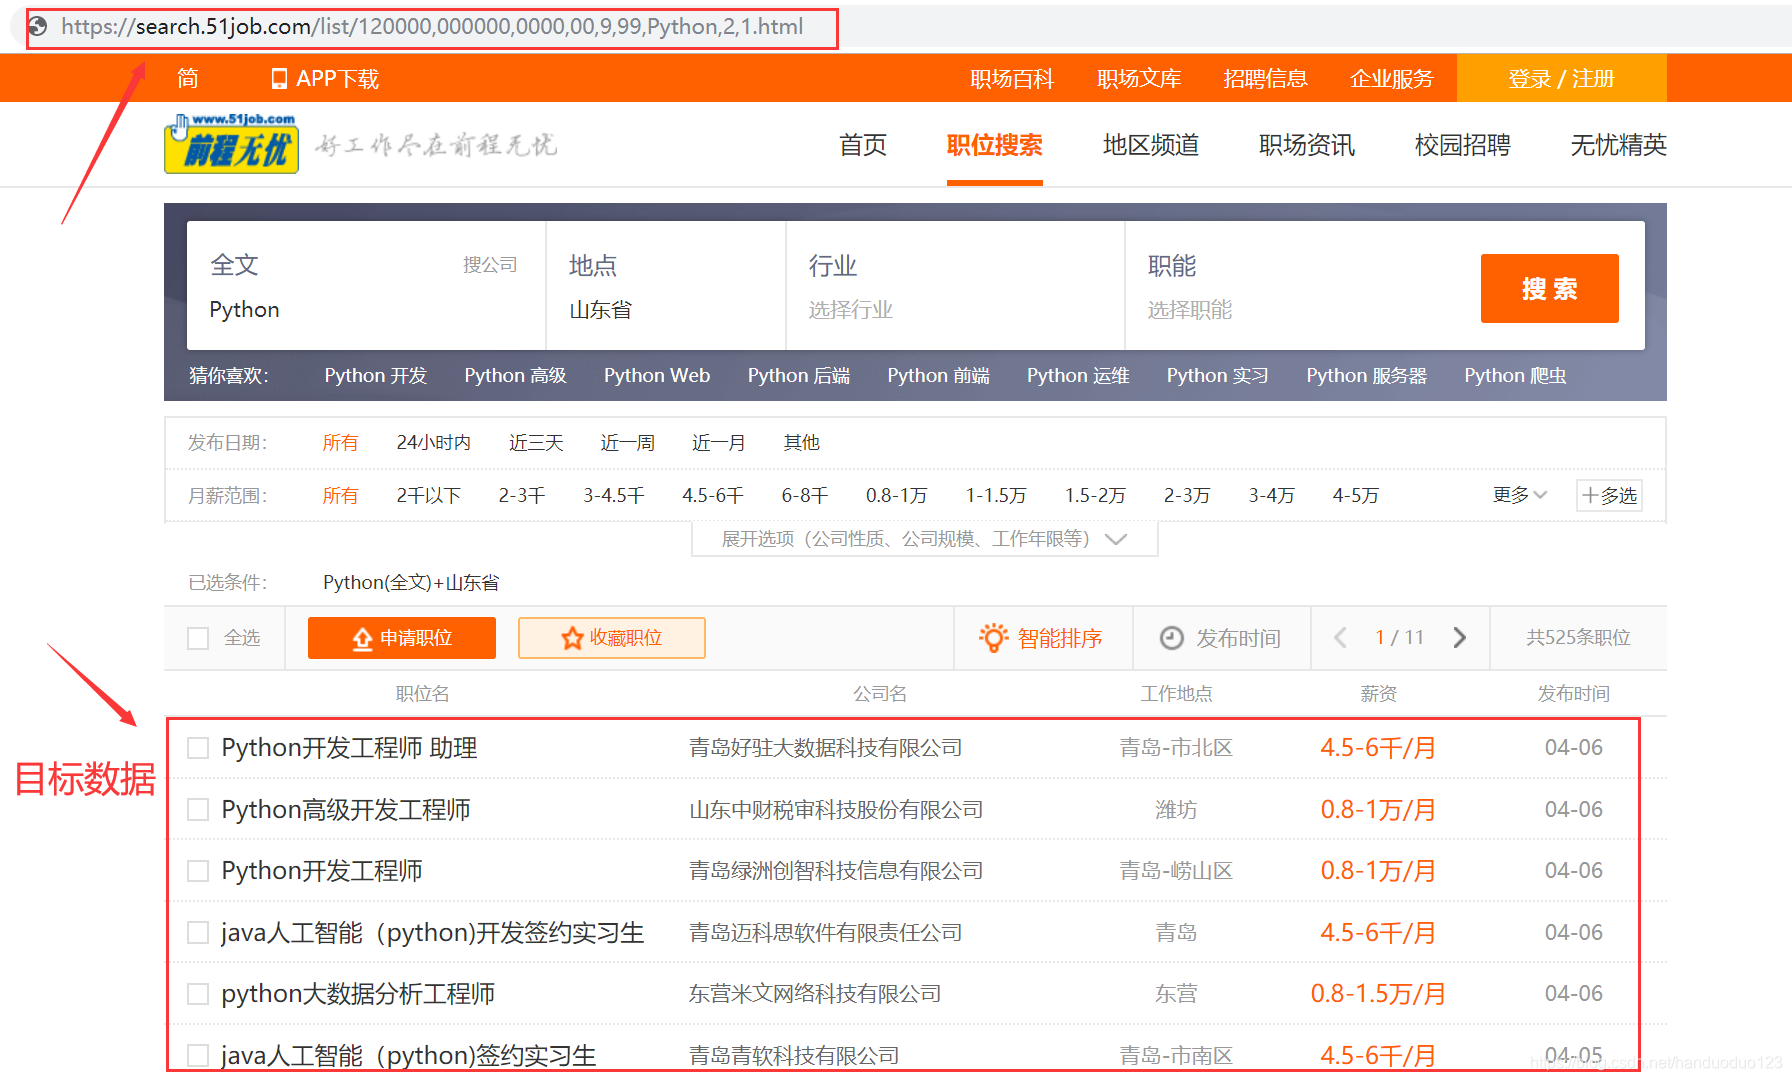The image size is (1792, 1081).
Task: Click the site info icon in the address bar
Action: 38,27
